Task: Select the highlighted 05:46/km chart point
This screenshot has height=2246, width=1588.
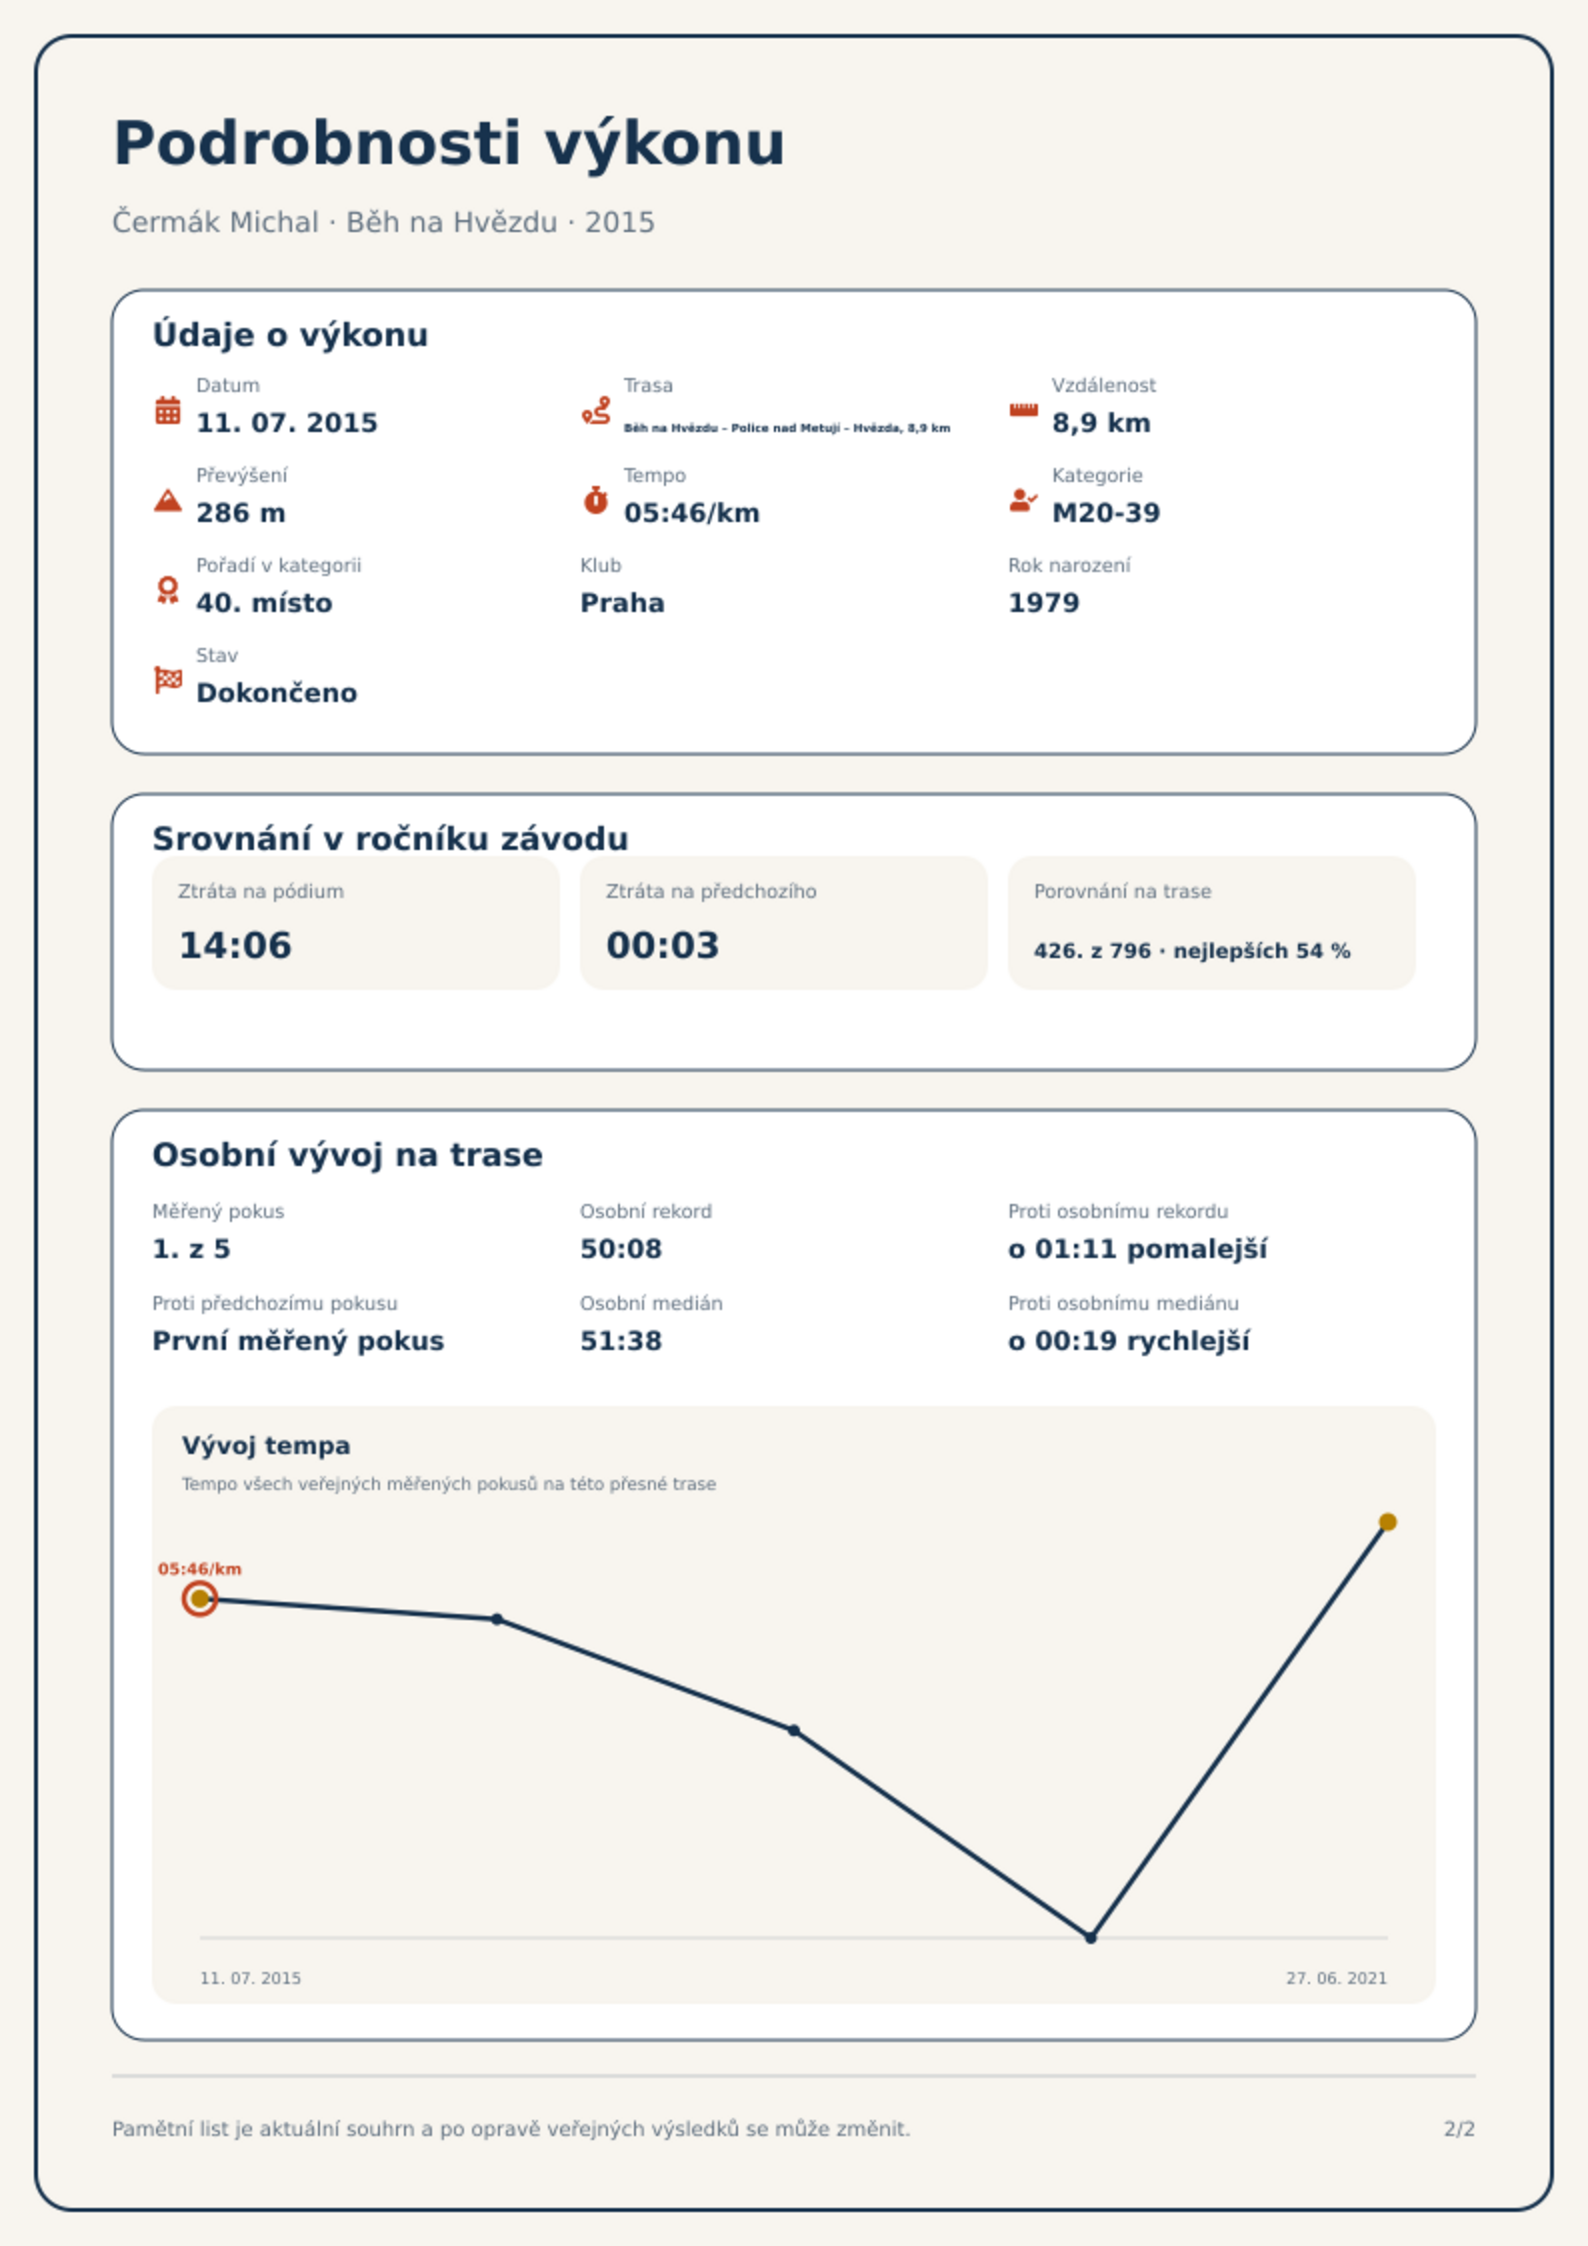Action: [200, 1599]
